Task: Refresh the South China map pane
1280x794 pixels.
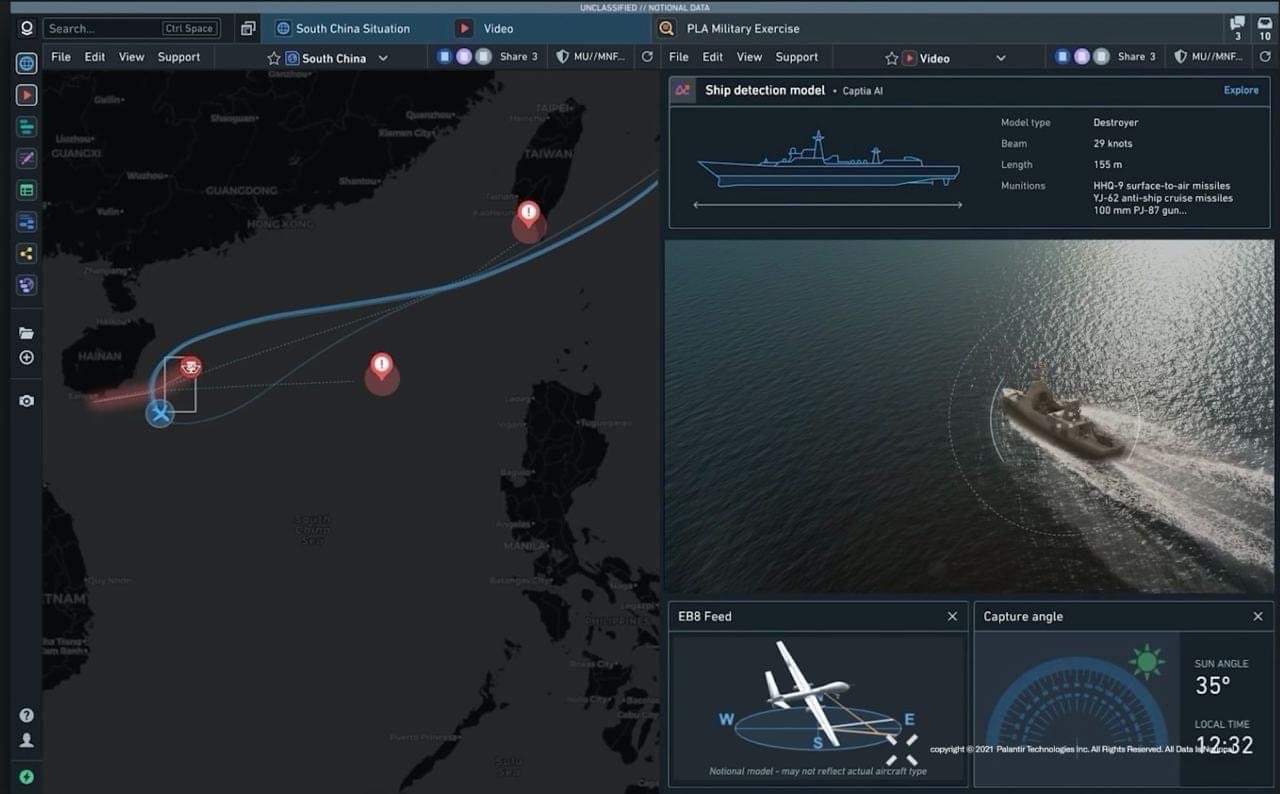Action: pos(647,57)
